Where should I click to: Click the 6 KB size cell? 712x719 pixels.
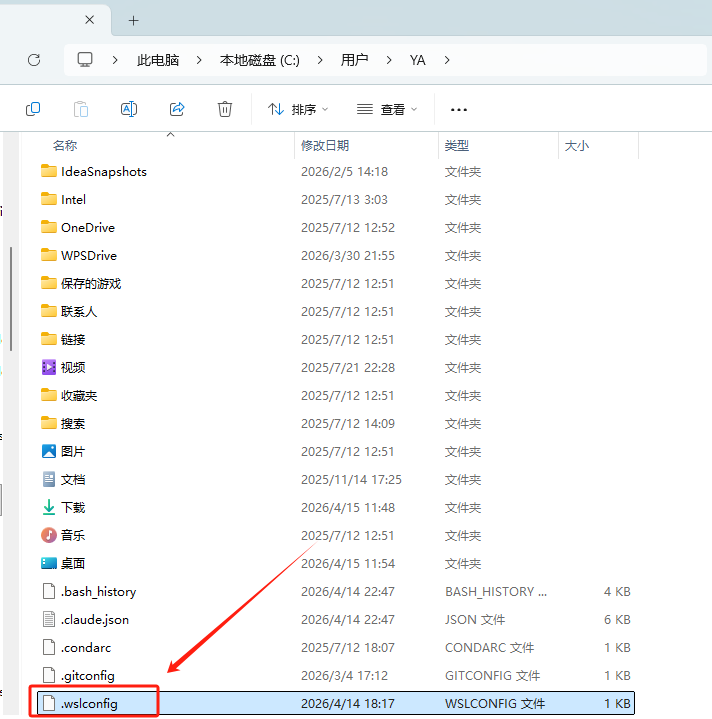617,619
